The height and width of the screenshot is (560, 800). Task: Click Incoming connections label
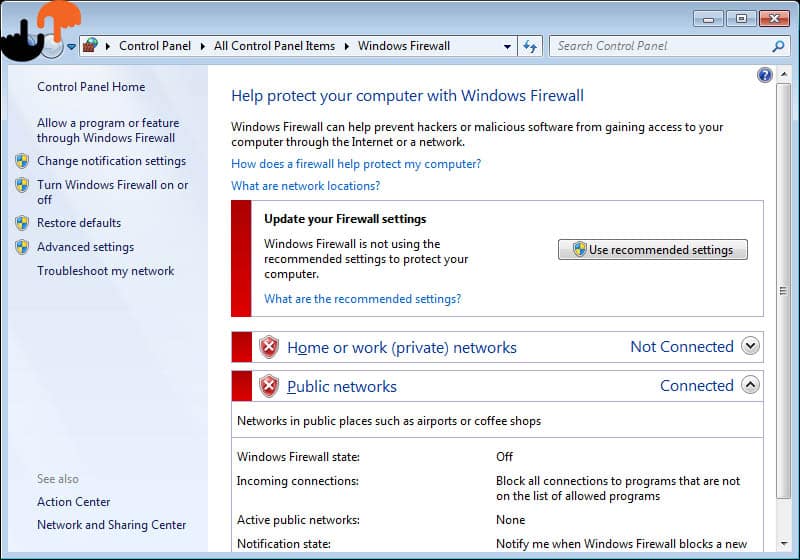[x=297, y=481]
